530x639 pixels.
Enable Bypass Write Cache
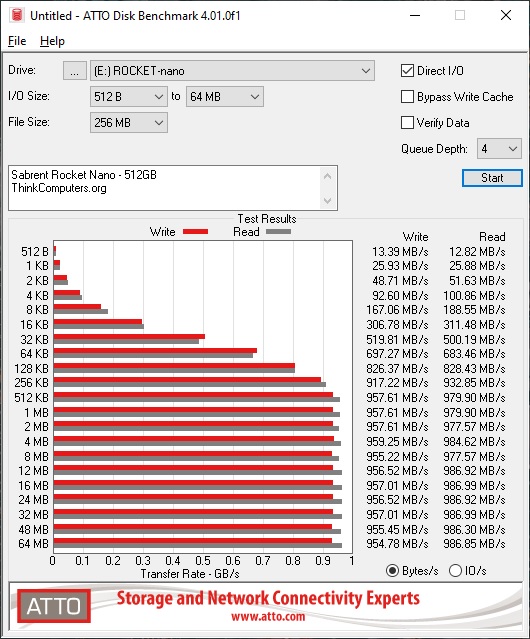pos(407,97)
